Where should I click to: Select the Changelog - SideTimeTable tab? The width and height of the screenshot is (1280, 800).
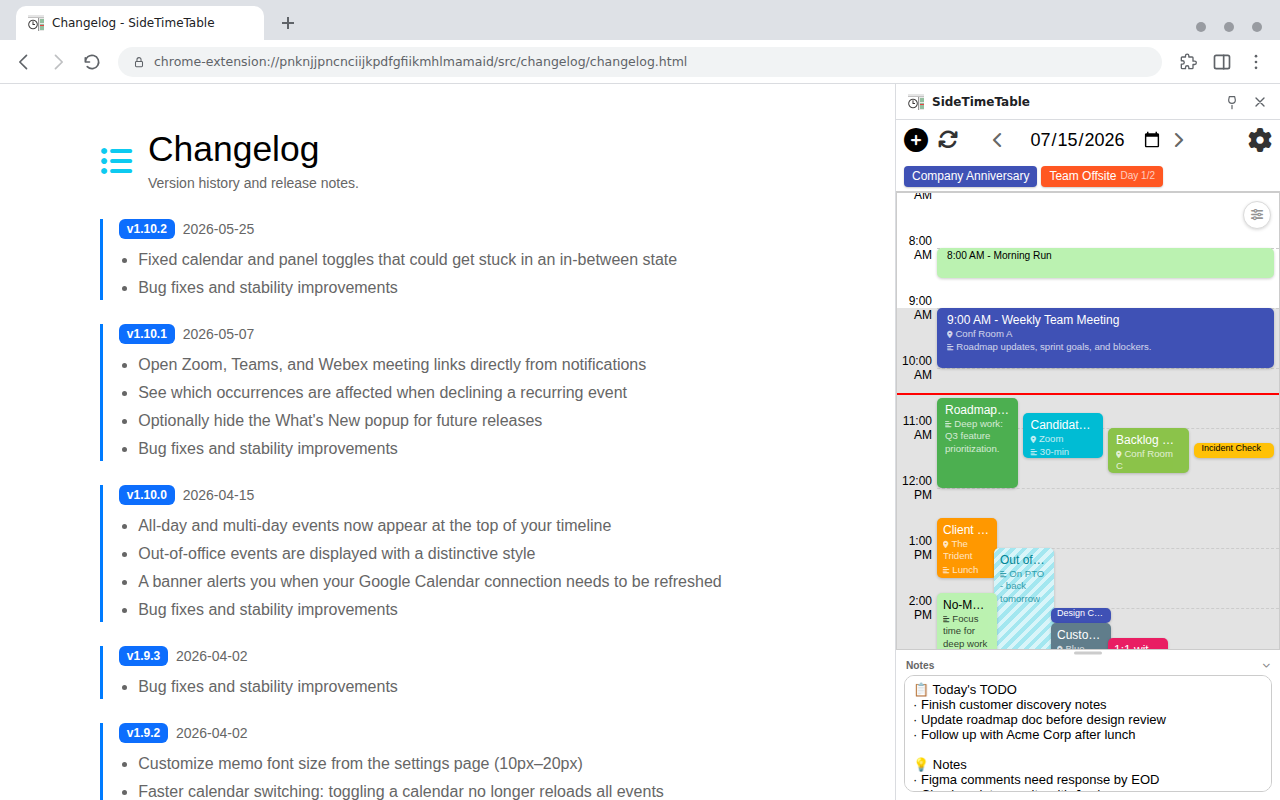[140, 22]
